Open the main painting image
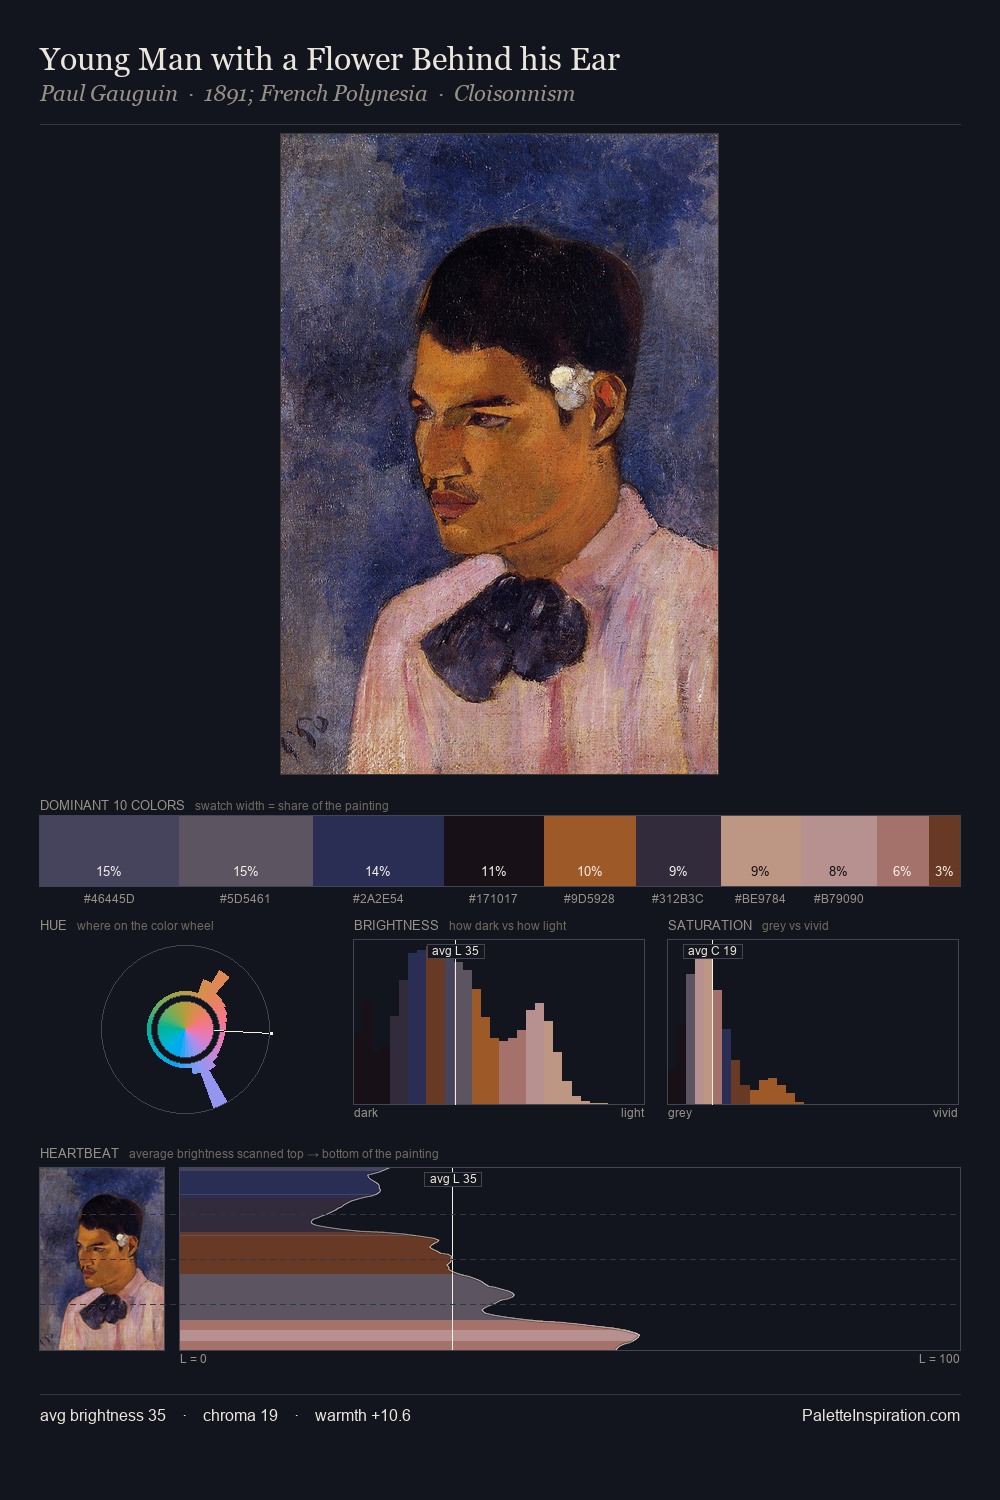Image resolution: width=1000 pixels, height=1500 pixels. click(x=499, y=454)
